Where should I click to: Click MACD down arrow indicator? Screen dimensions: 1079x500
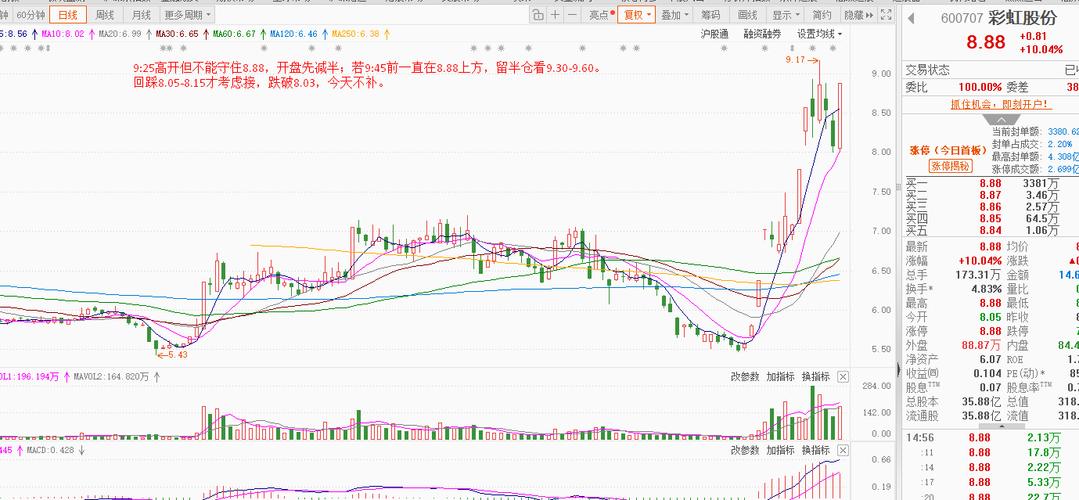point(82,450)
